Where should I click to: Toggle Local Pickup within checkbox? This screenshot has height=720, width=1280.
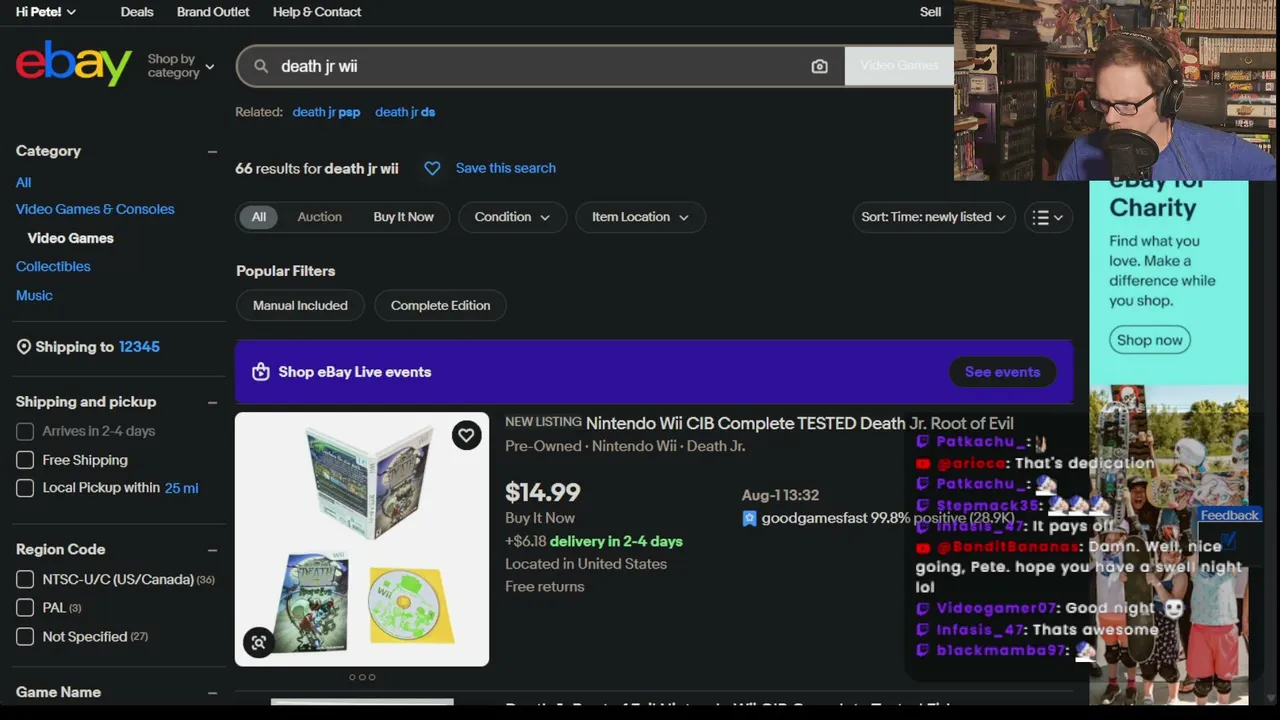click(x=25, y=488)
